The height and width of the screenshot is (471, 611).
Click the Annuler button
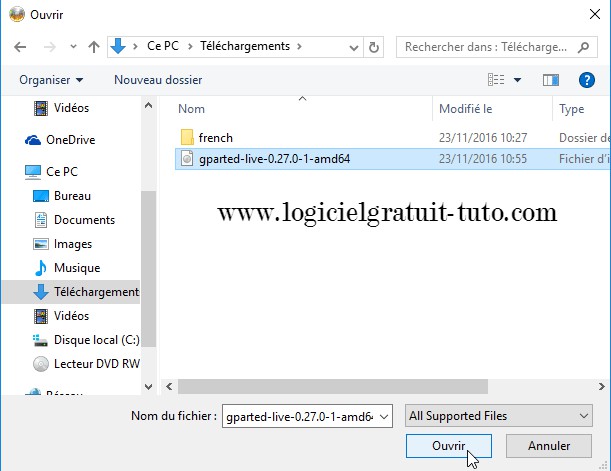(x=549, y=446)
